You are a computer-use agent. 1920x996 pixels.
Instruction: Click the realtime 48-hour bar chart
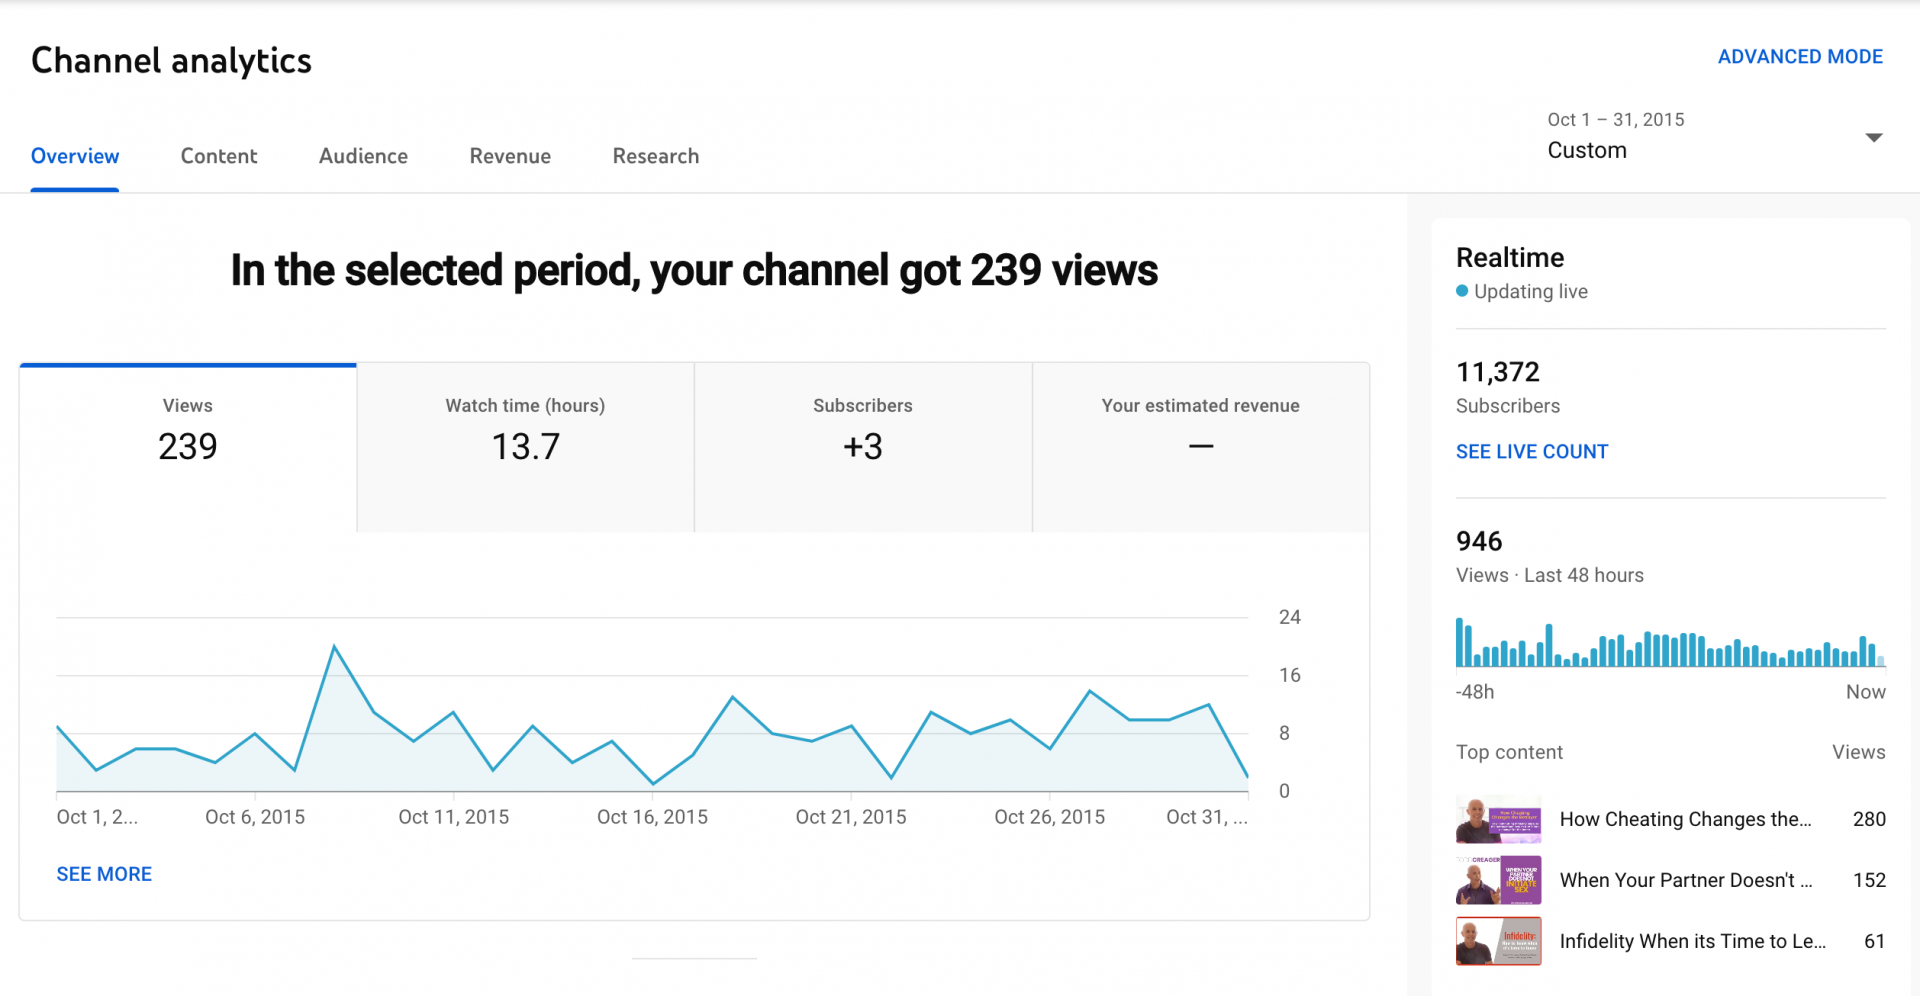[1670, 644]
